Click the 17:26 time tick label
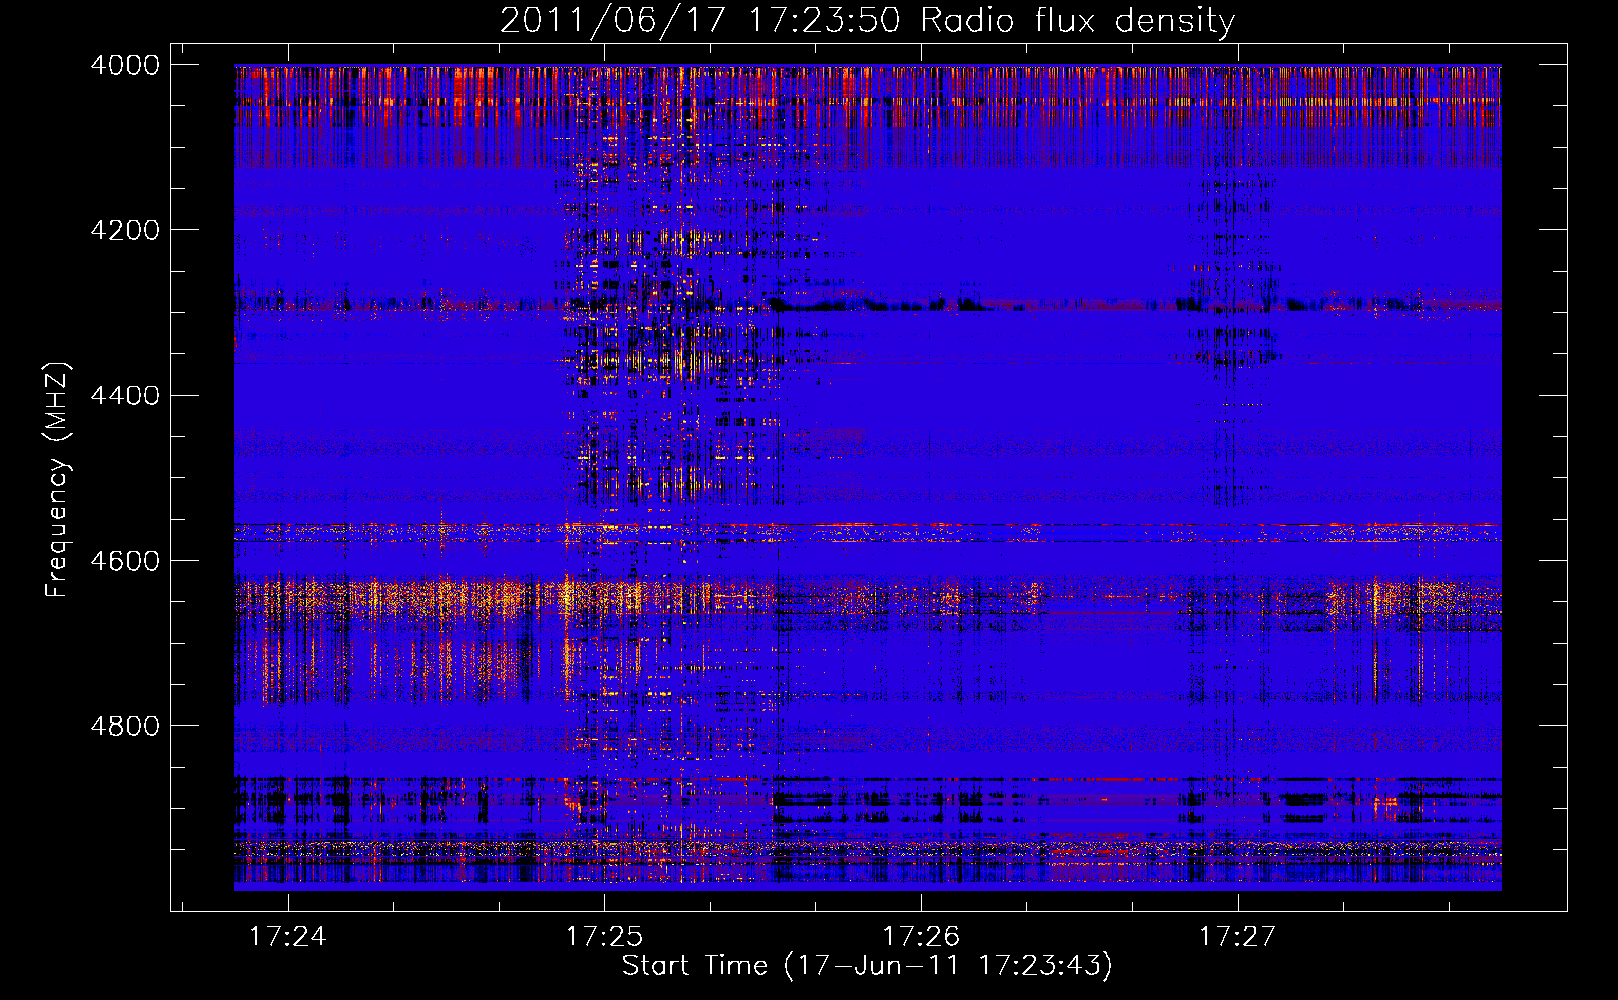The image size is (1618, 1000). pos(921,937)
